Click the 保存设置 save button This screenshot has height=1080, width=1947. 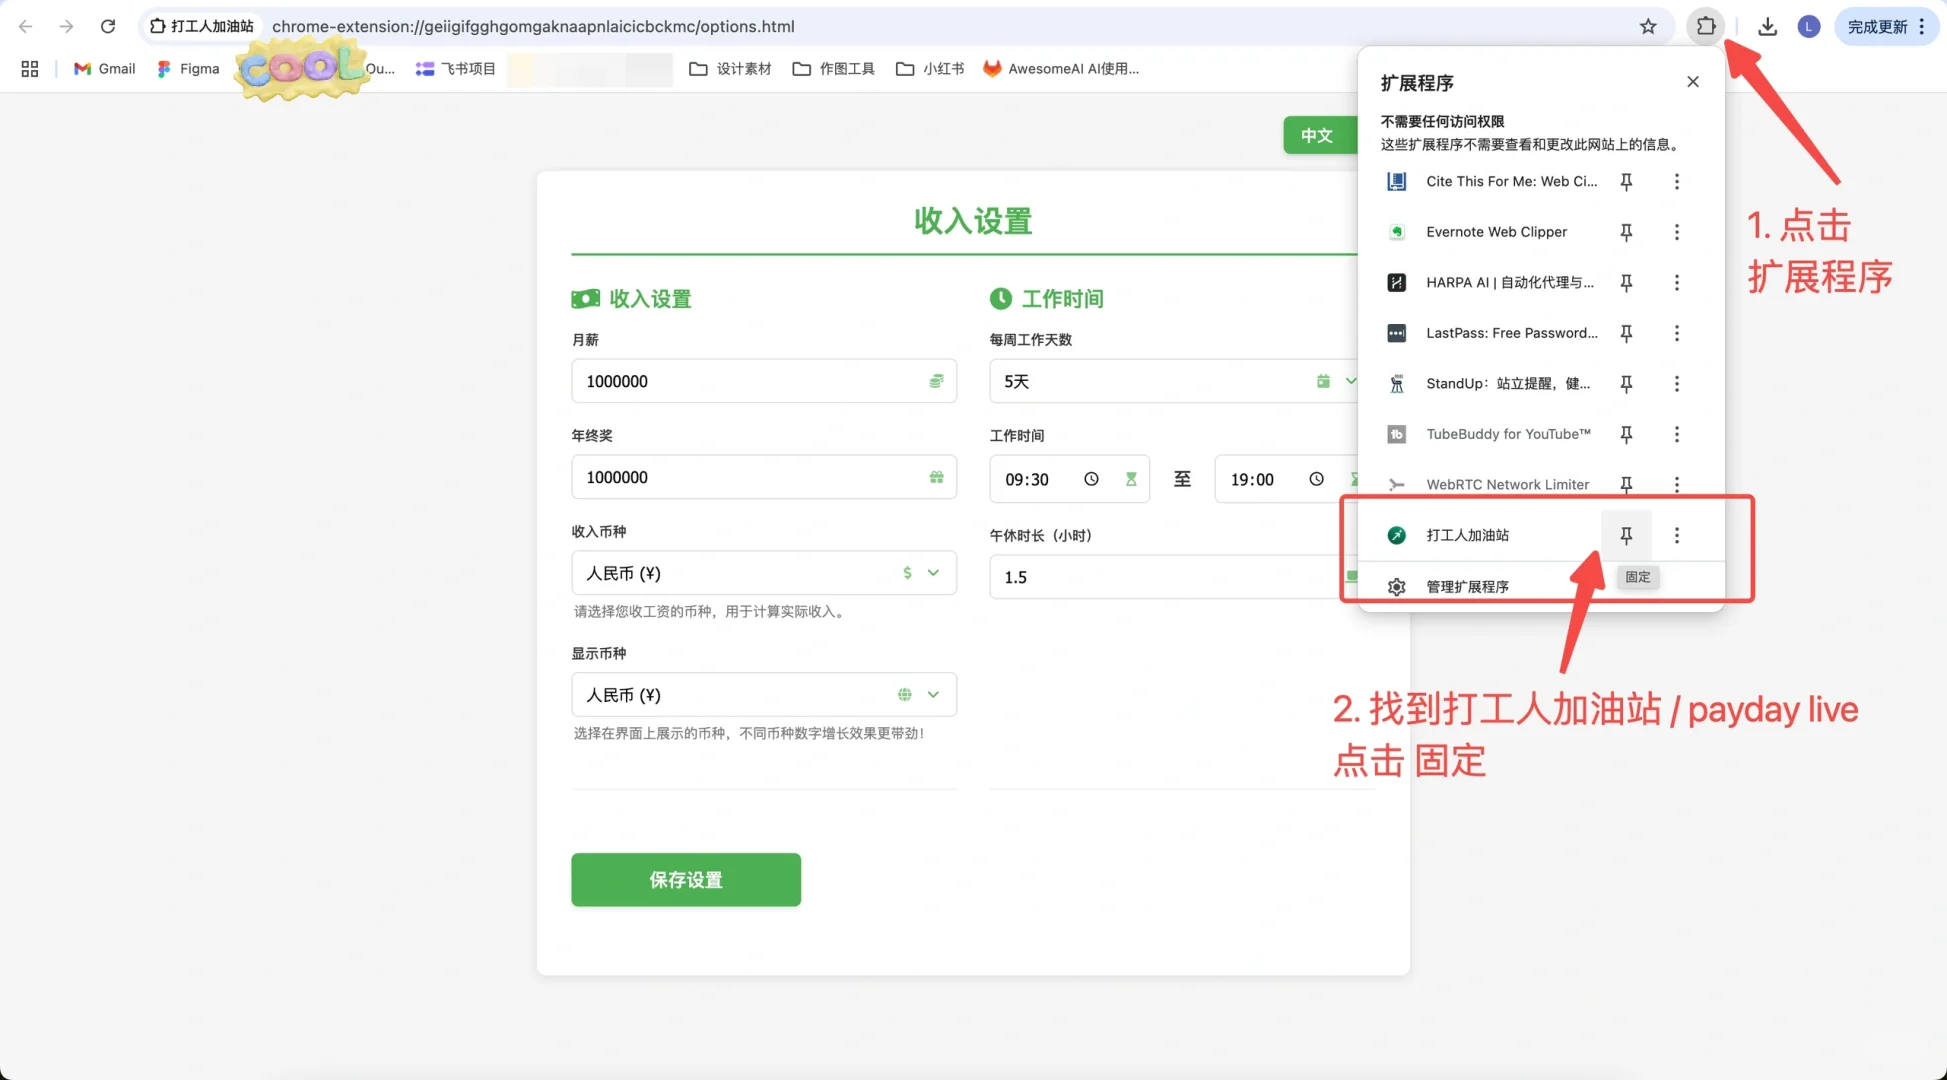[x=685, y=879]
